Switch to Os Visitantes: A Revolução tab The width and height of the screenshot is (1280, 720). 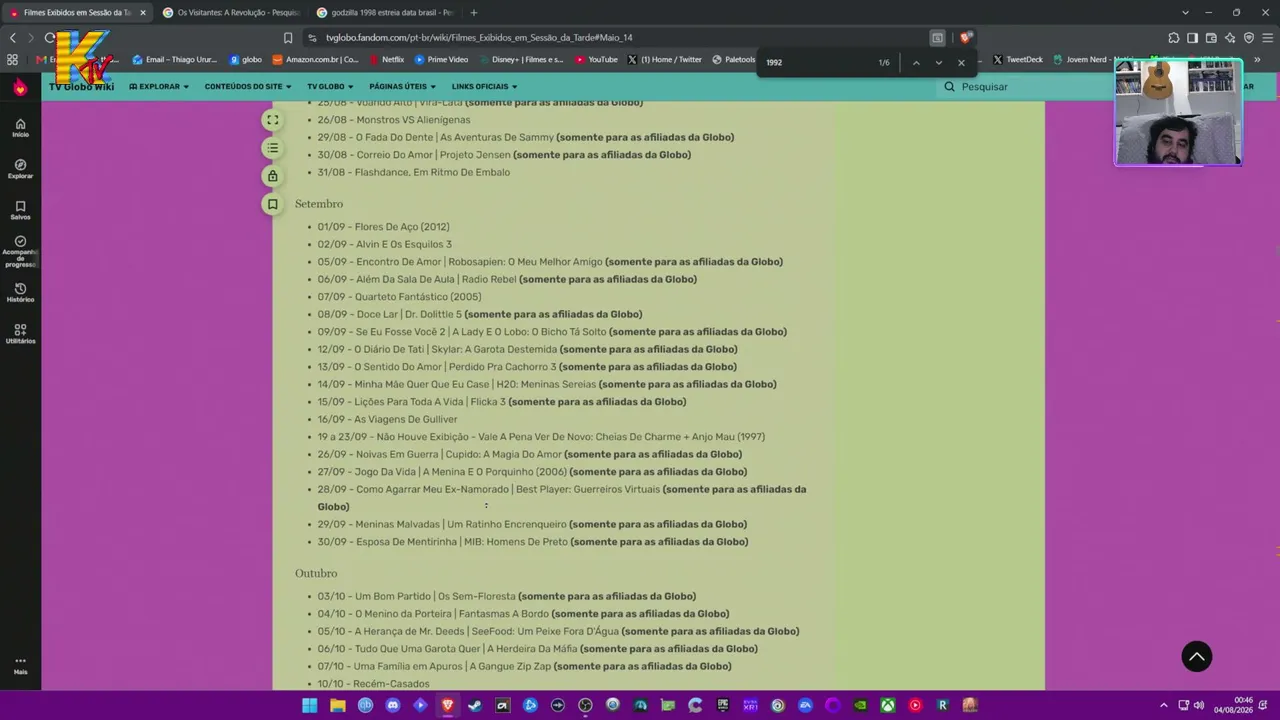pos(231,13)
